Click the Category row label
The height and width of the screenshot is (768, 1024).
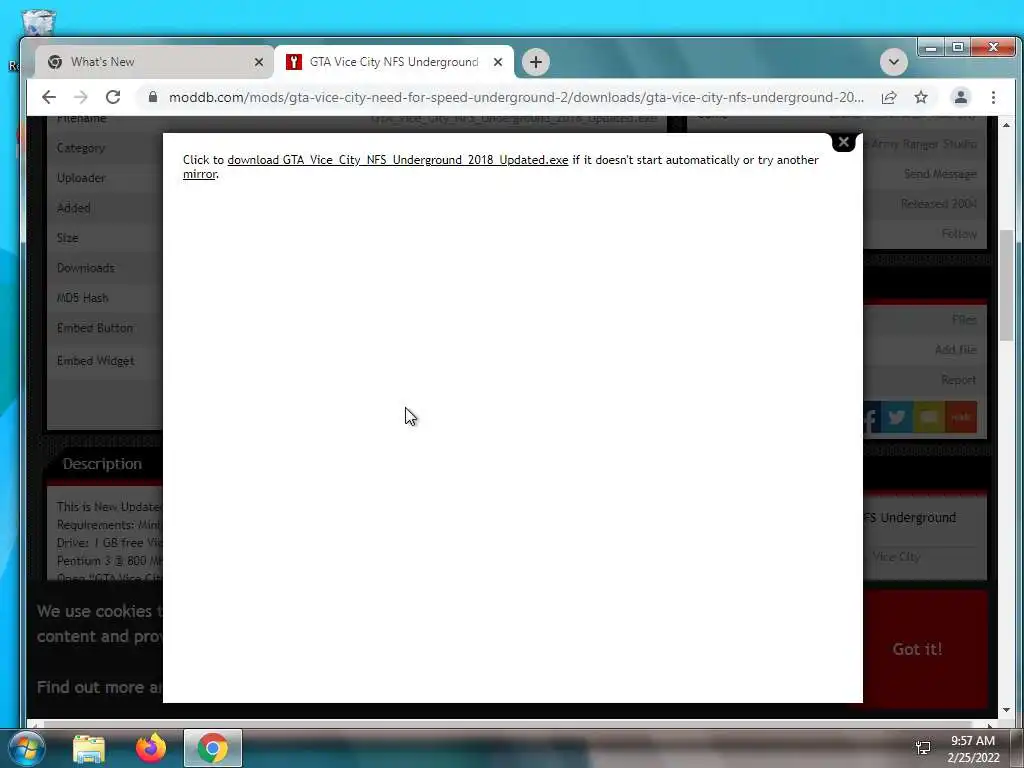point(81,148)
